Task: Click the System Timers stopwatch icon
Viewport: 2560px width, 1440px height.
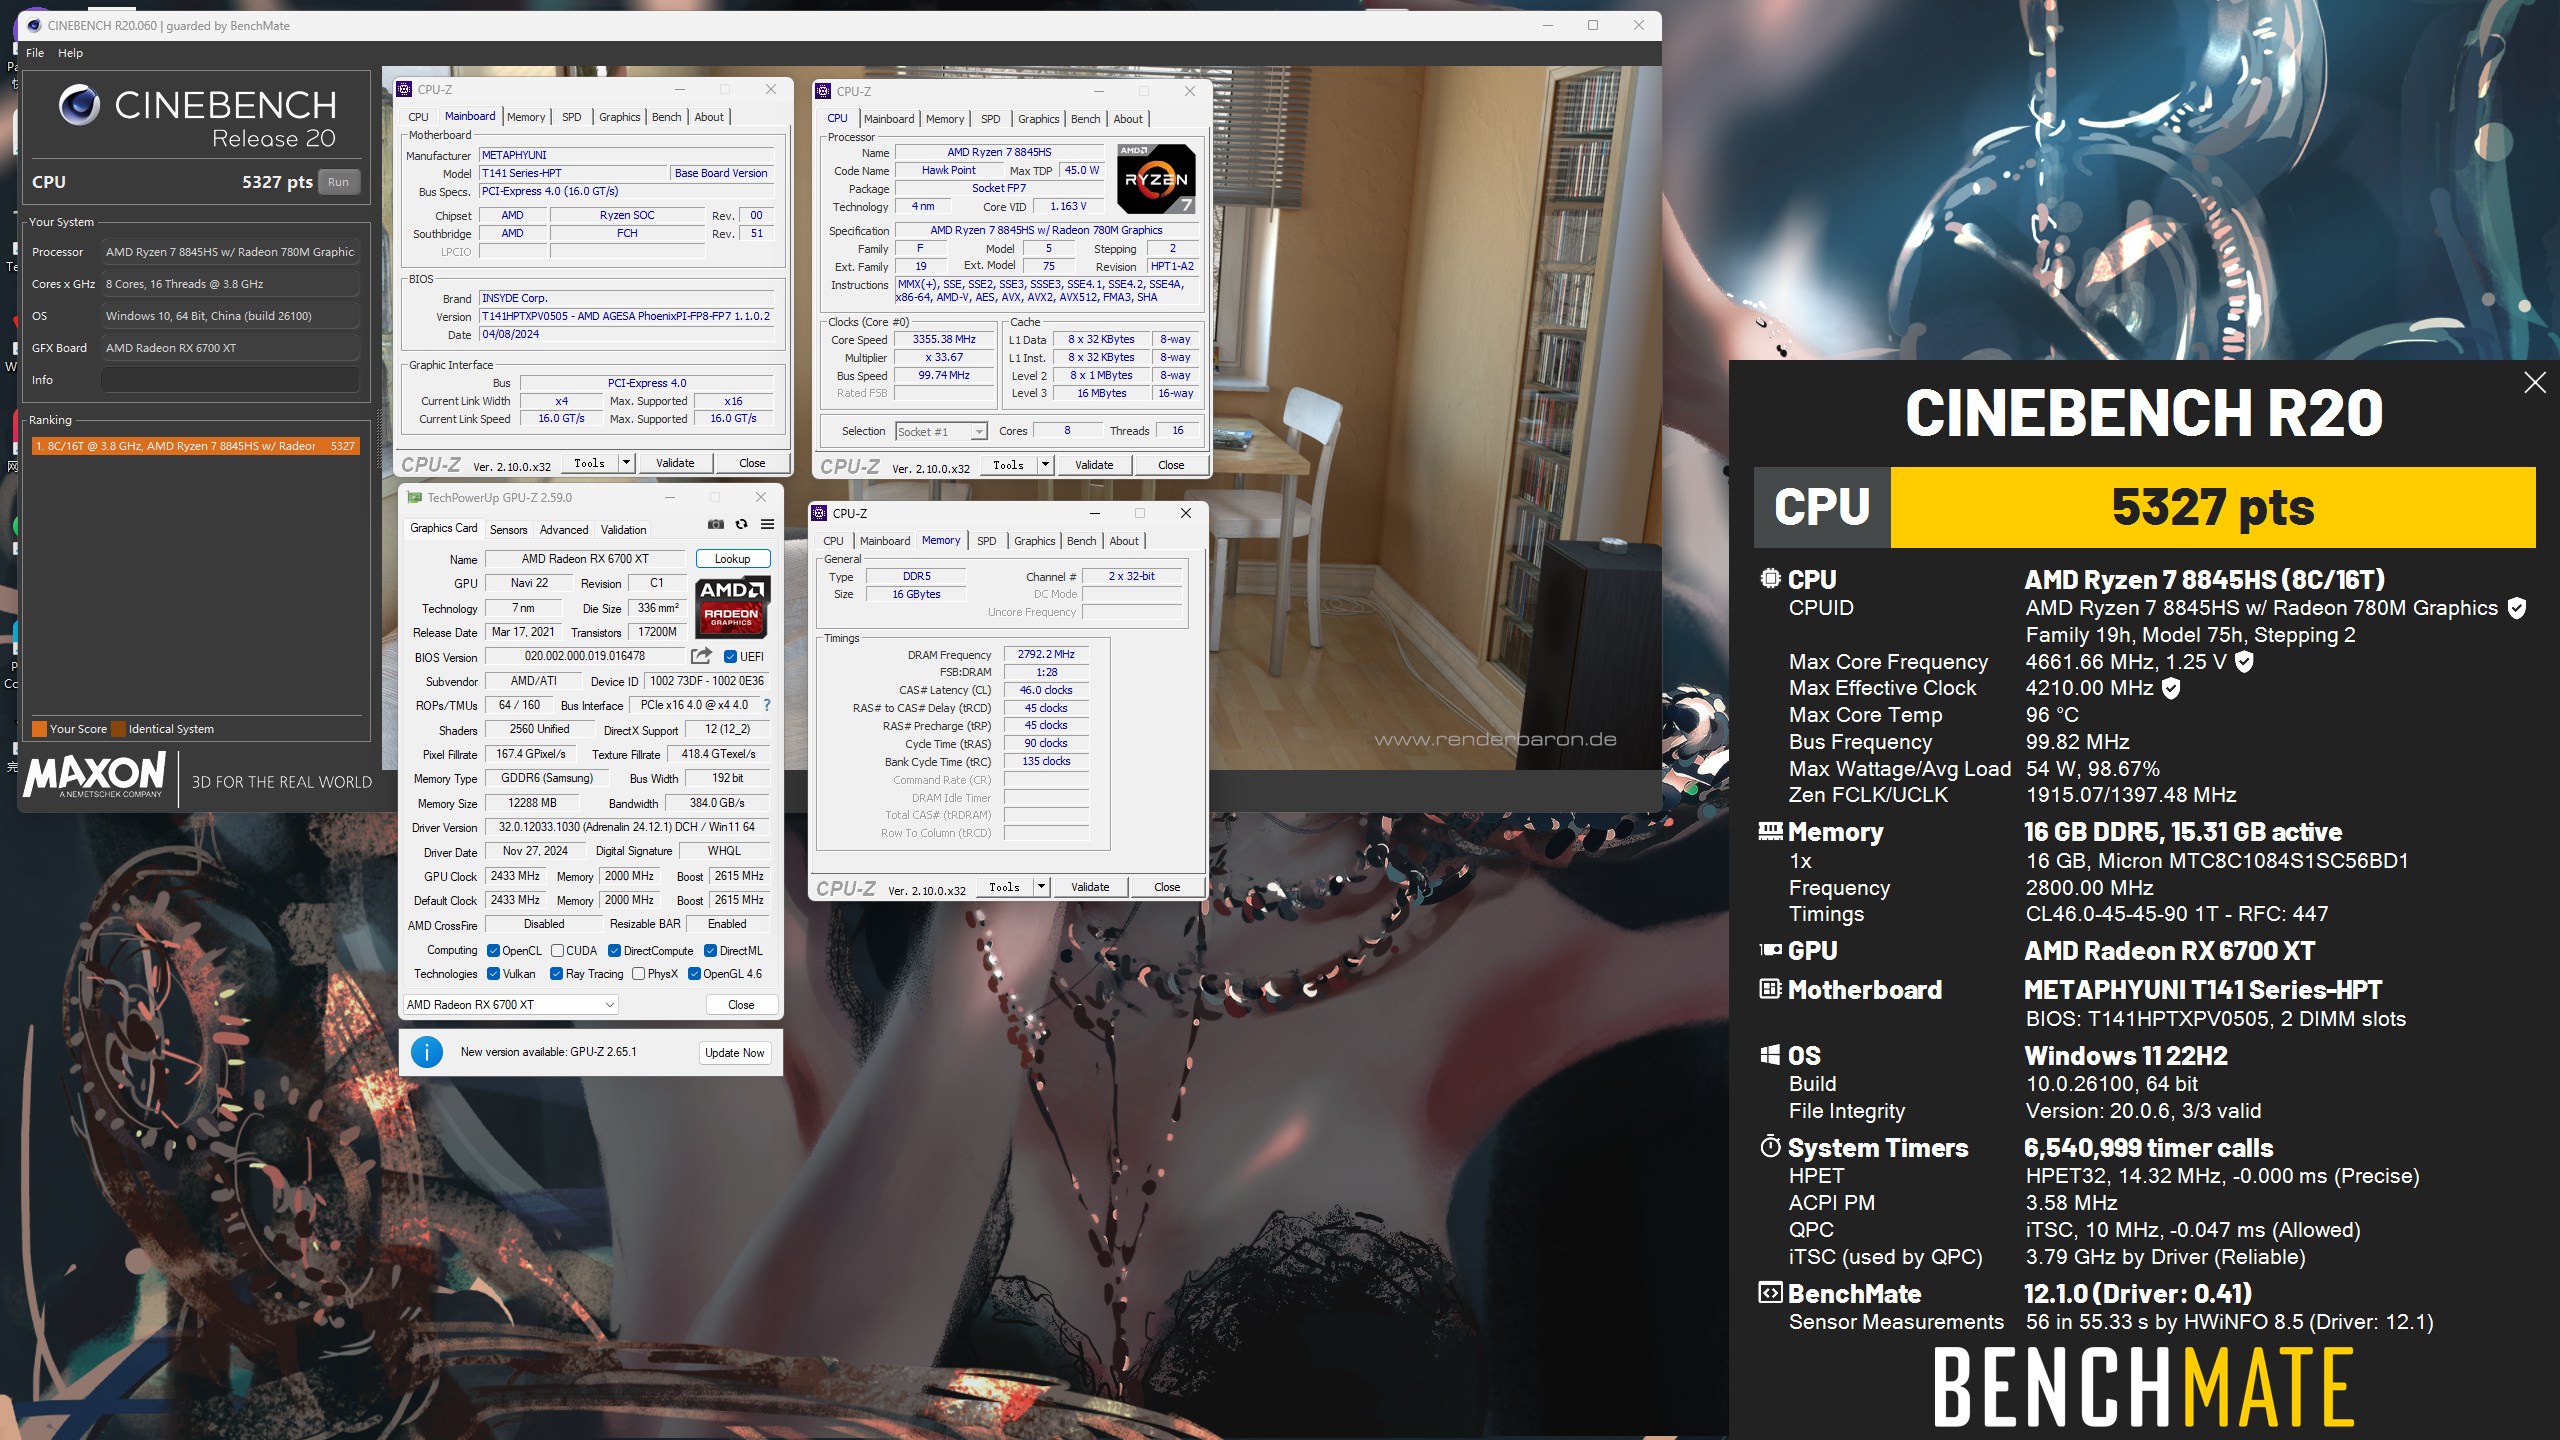Action: point(1770,1146)
